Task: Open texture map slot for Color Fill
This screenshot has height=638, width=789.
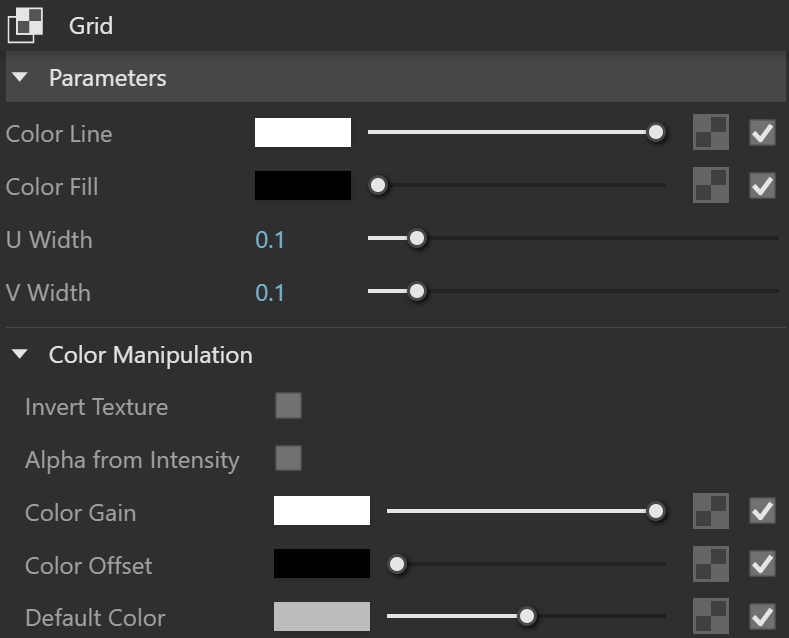Action: tap(711, 185)
